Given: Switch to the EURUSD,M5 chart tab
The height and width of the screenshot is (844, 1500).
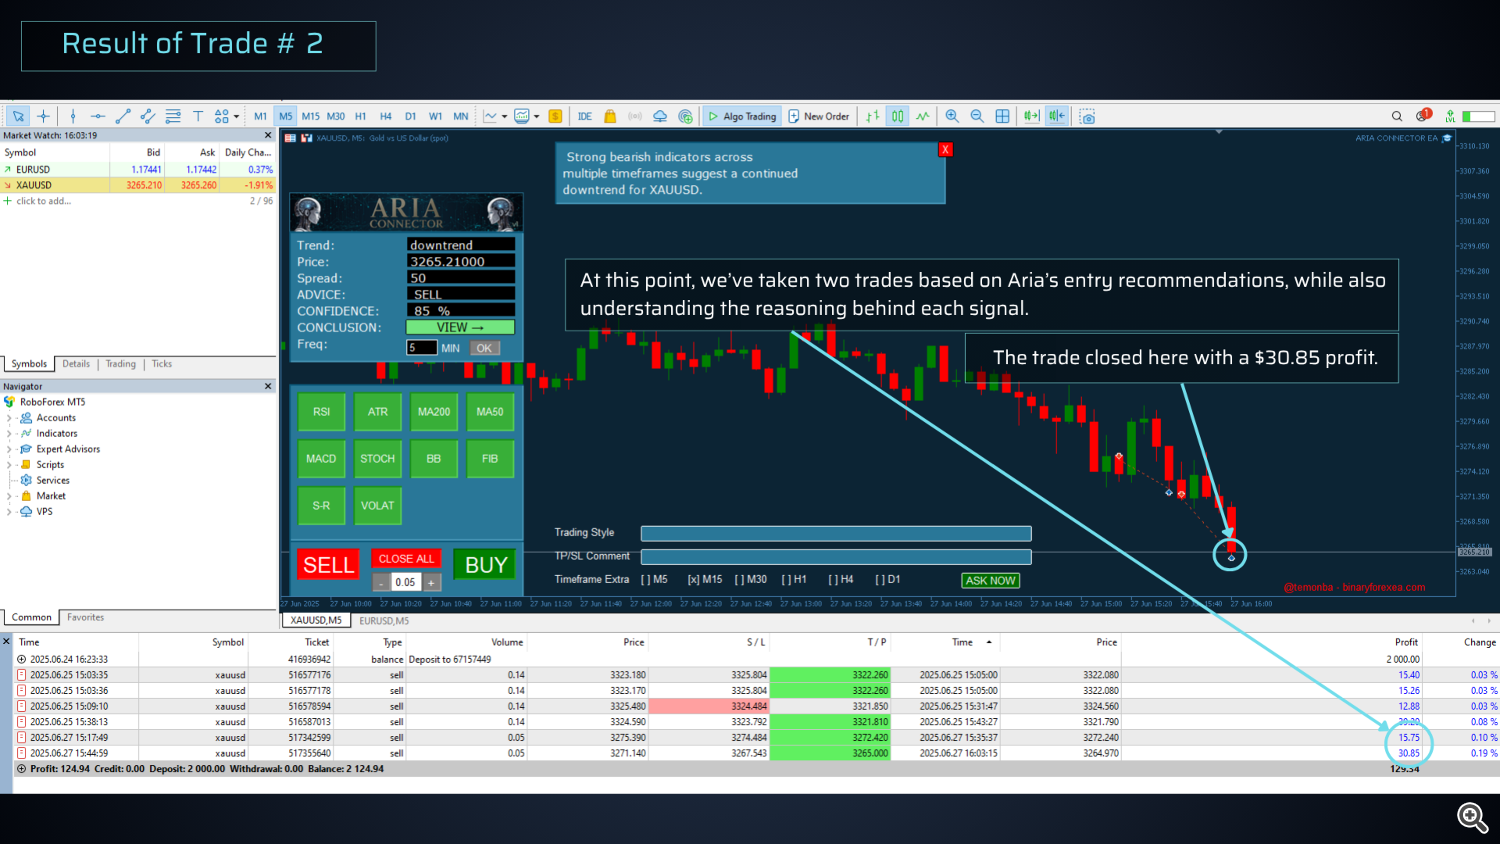Looking at the screenshot, I should [x=384, y=621].
